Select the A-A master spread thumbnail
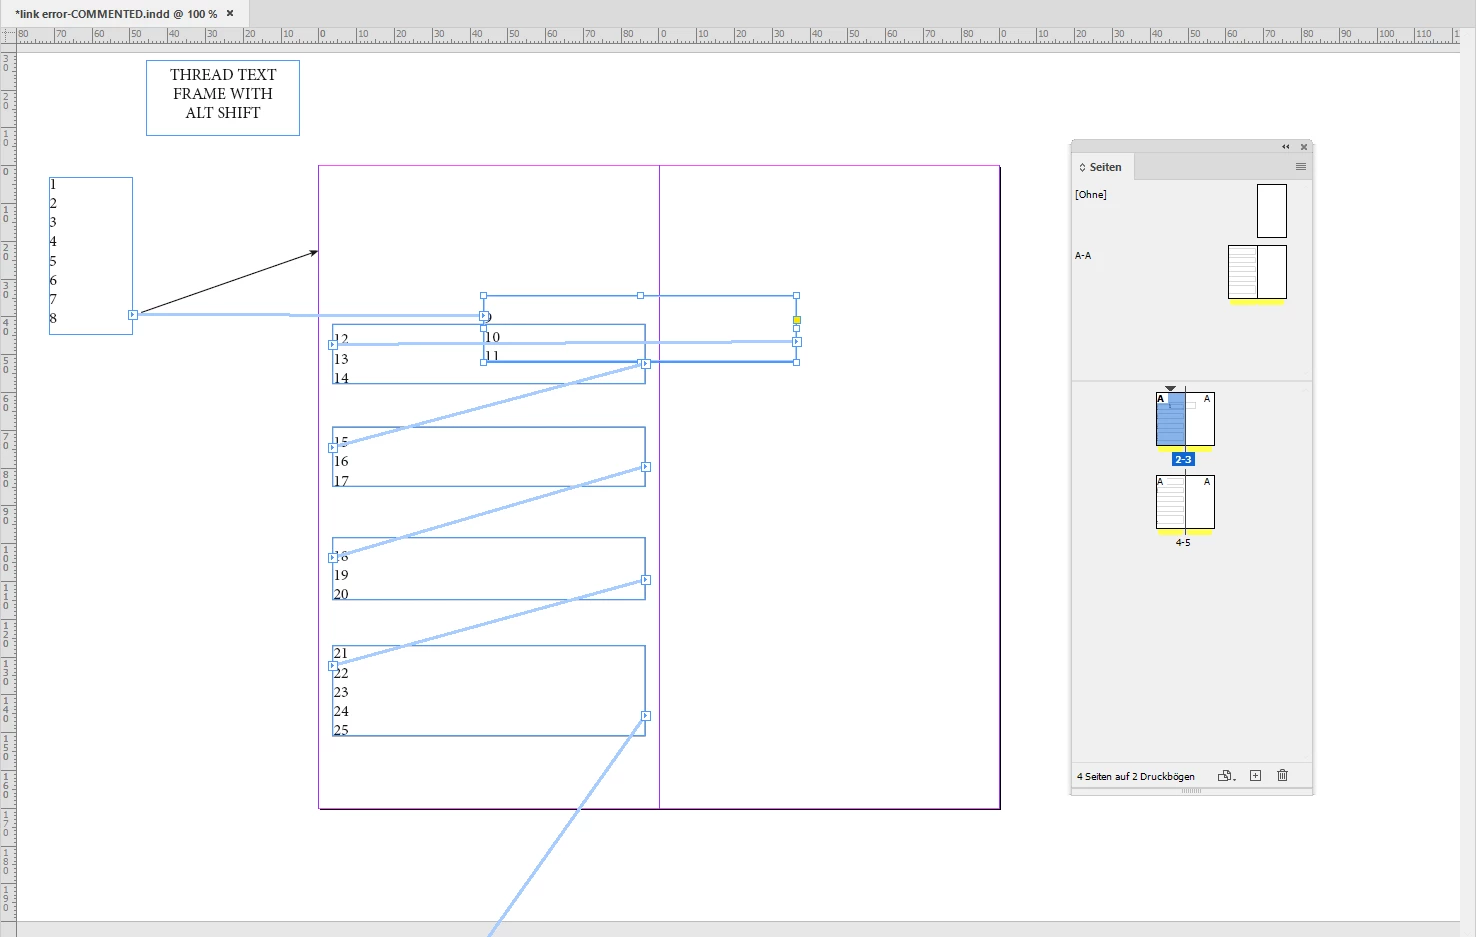 [x=1257, y=272]
